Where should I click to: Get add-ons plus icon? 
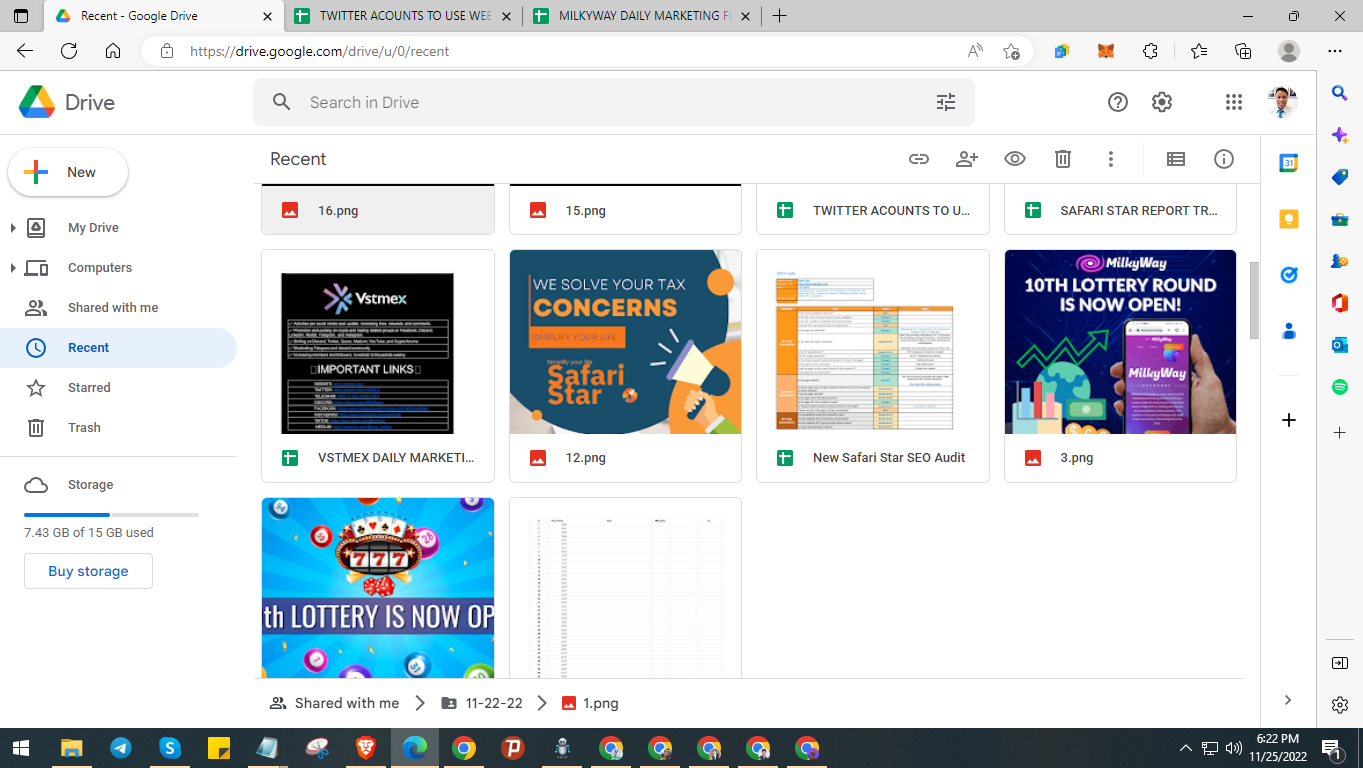(x=1289, y=420)
